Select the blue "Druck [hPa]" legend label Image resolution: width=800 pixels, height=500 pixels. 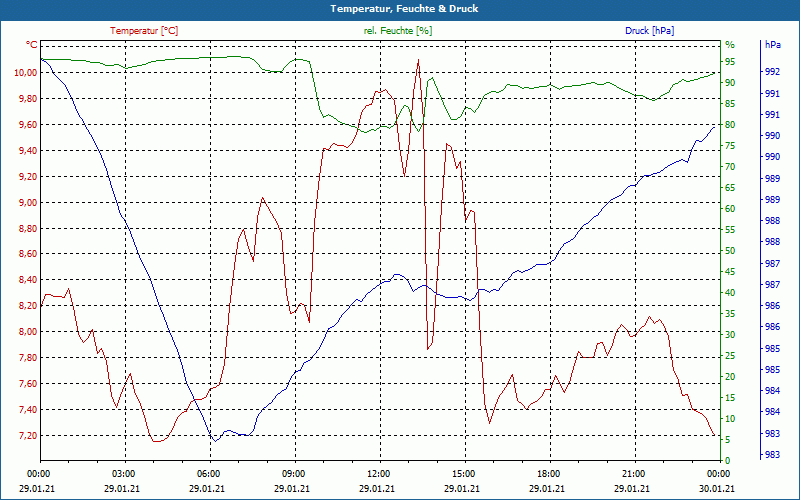(649, 31)
